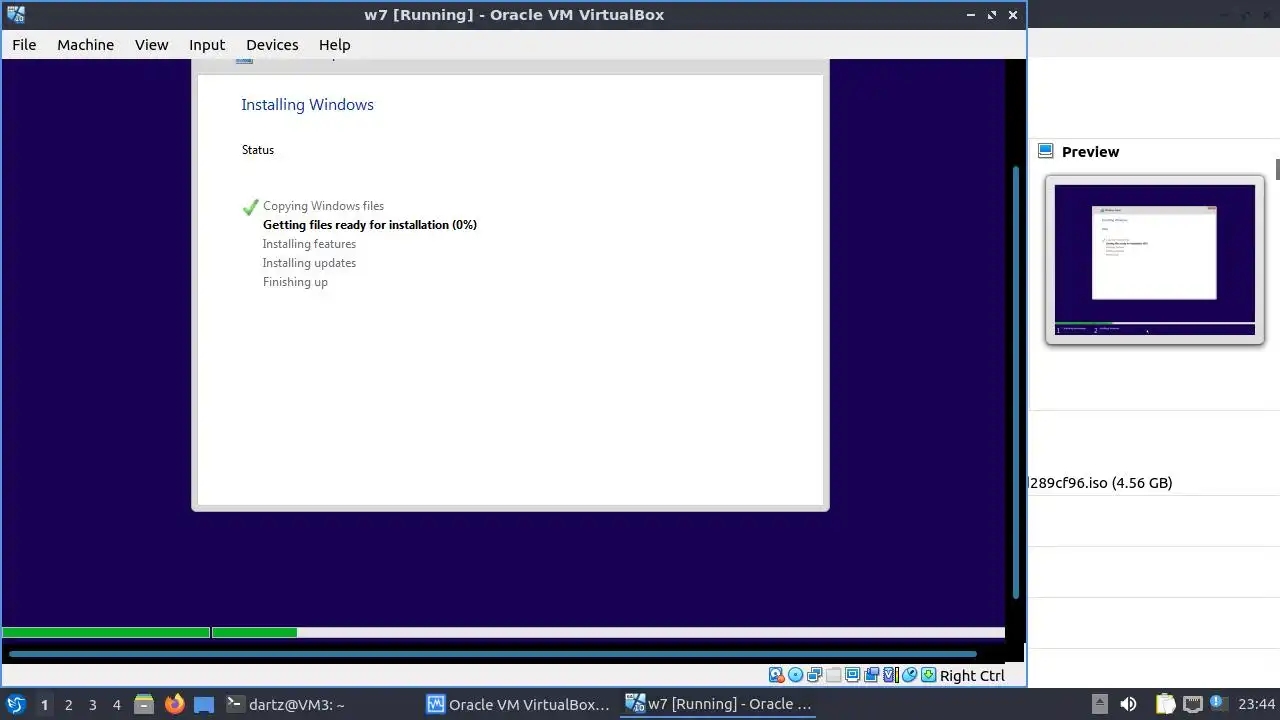Open the View menu
This screenshot has width=1280, height=720.
[x=152, y=45]
